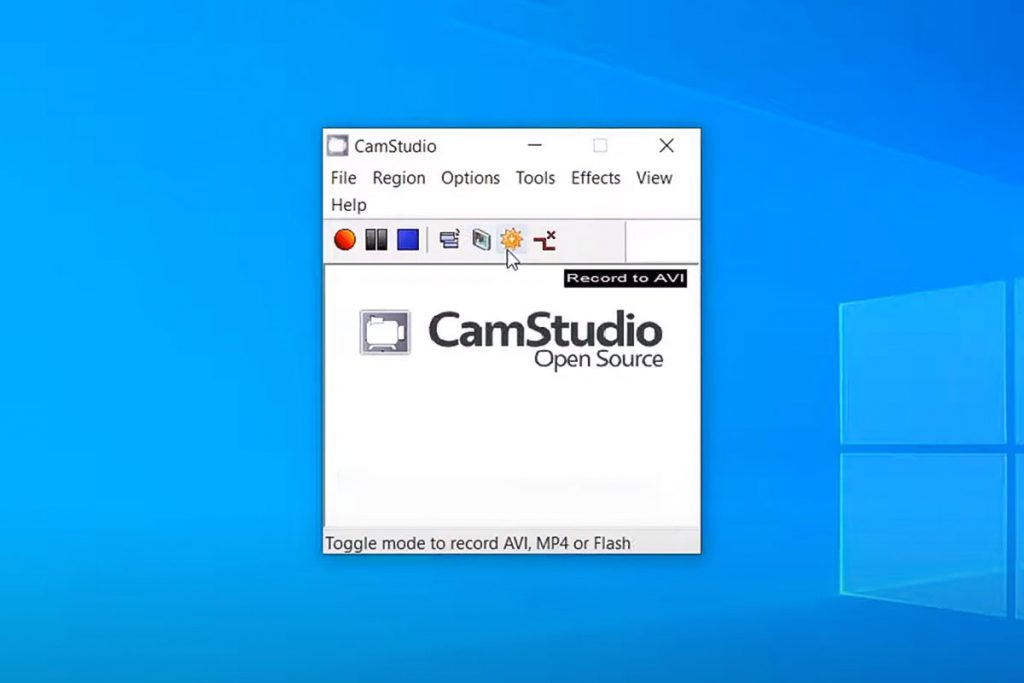Image resolution: width=1024 pixels, height=683 pixels.
Task: Open the Region selection tool icon
Action: (450, 240)
